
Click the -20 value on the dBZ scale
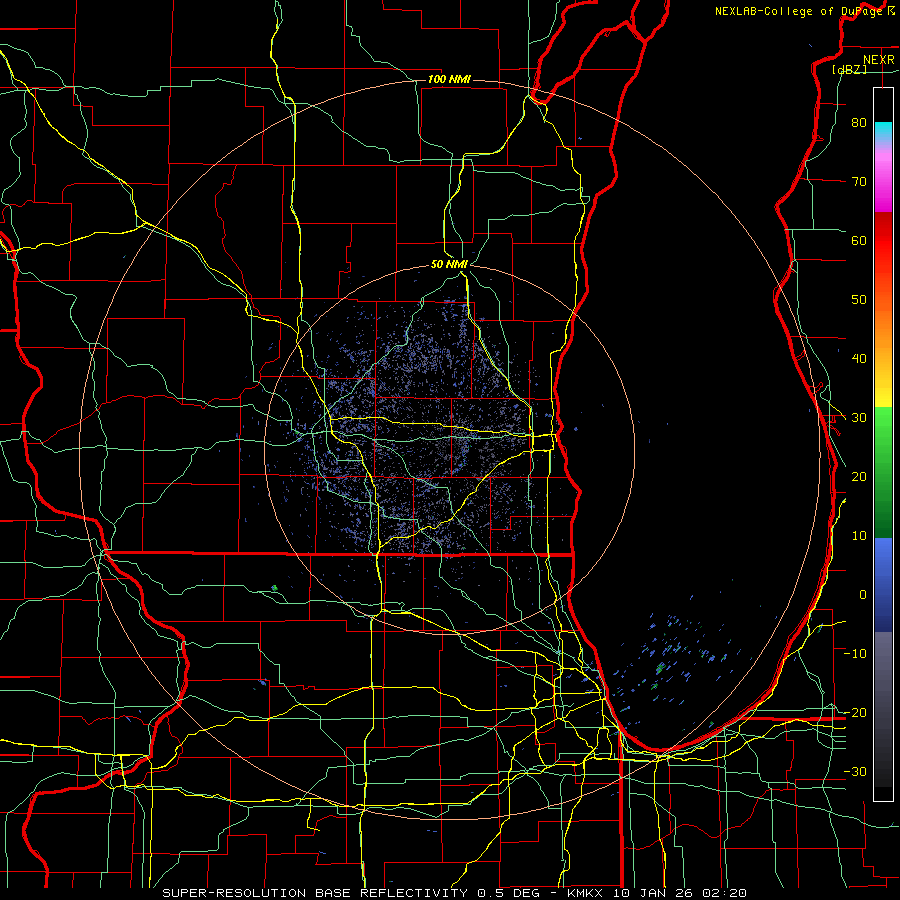pos(855,713)
